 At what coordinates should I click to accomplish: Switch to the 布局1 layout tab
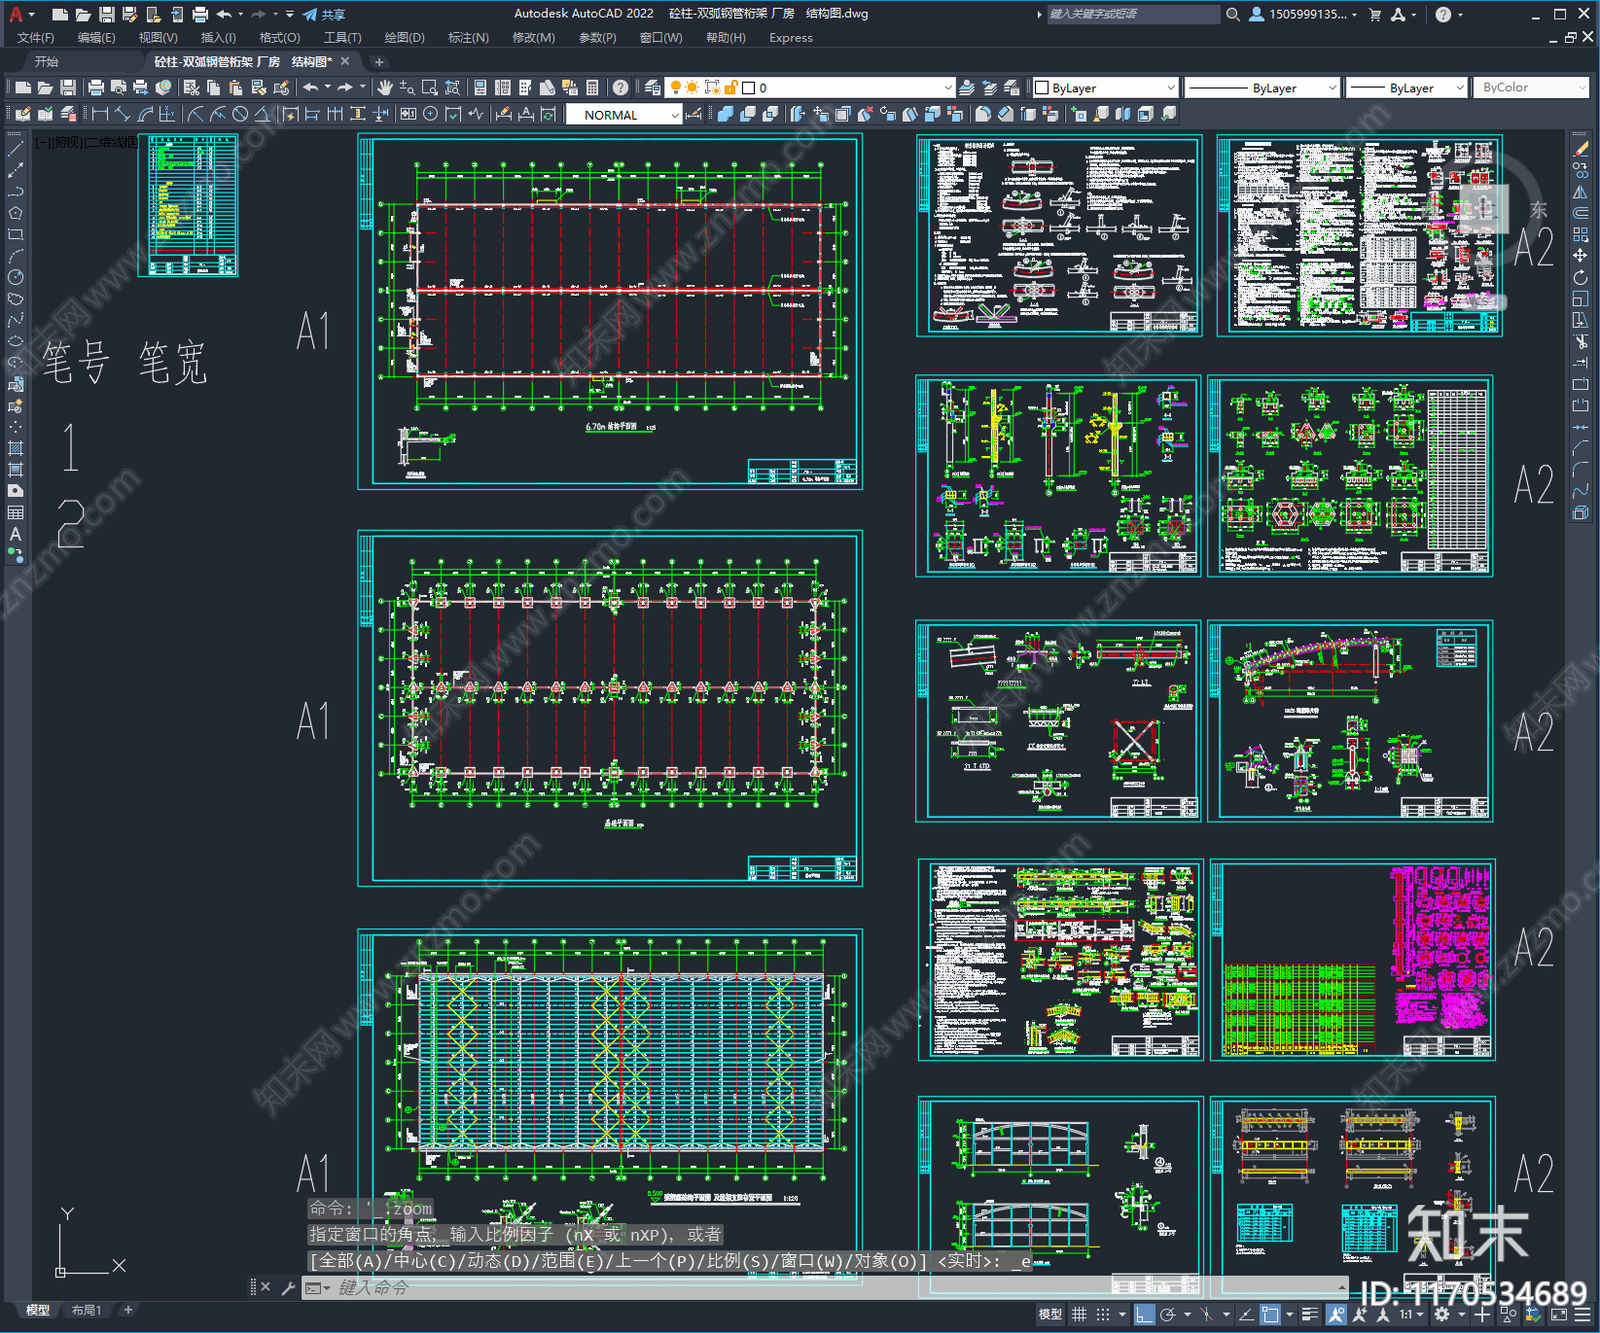pos(87,1310)
